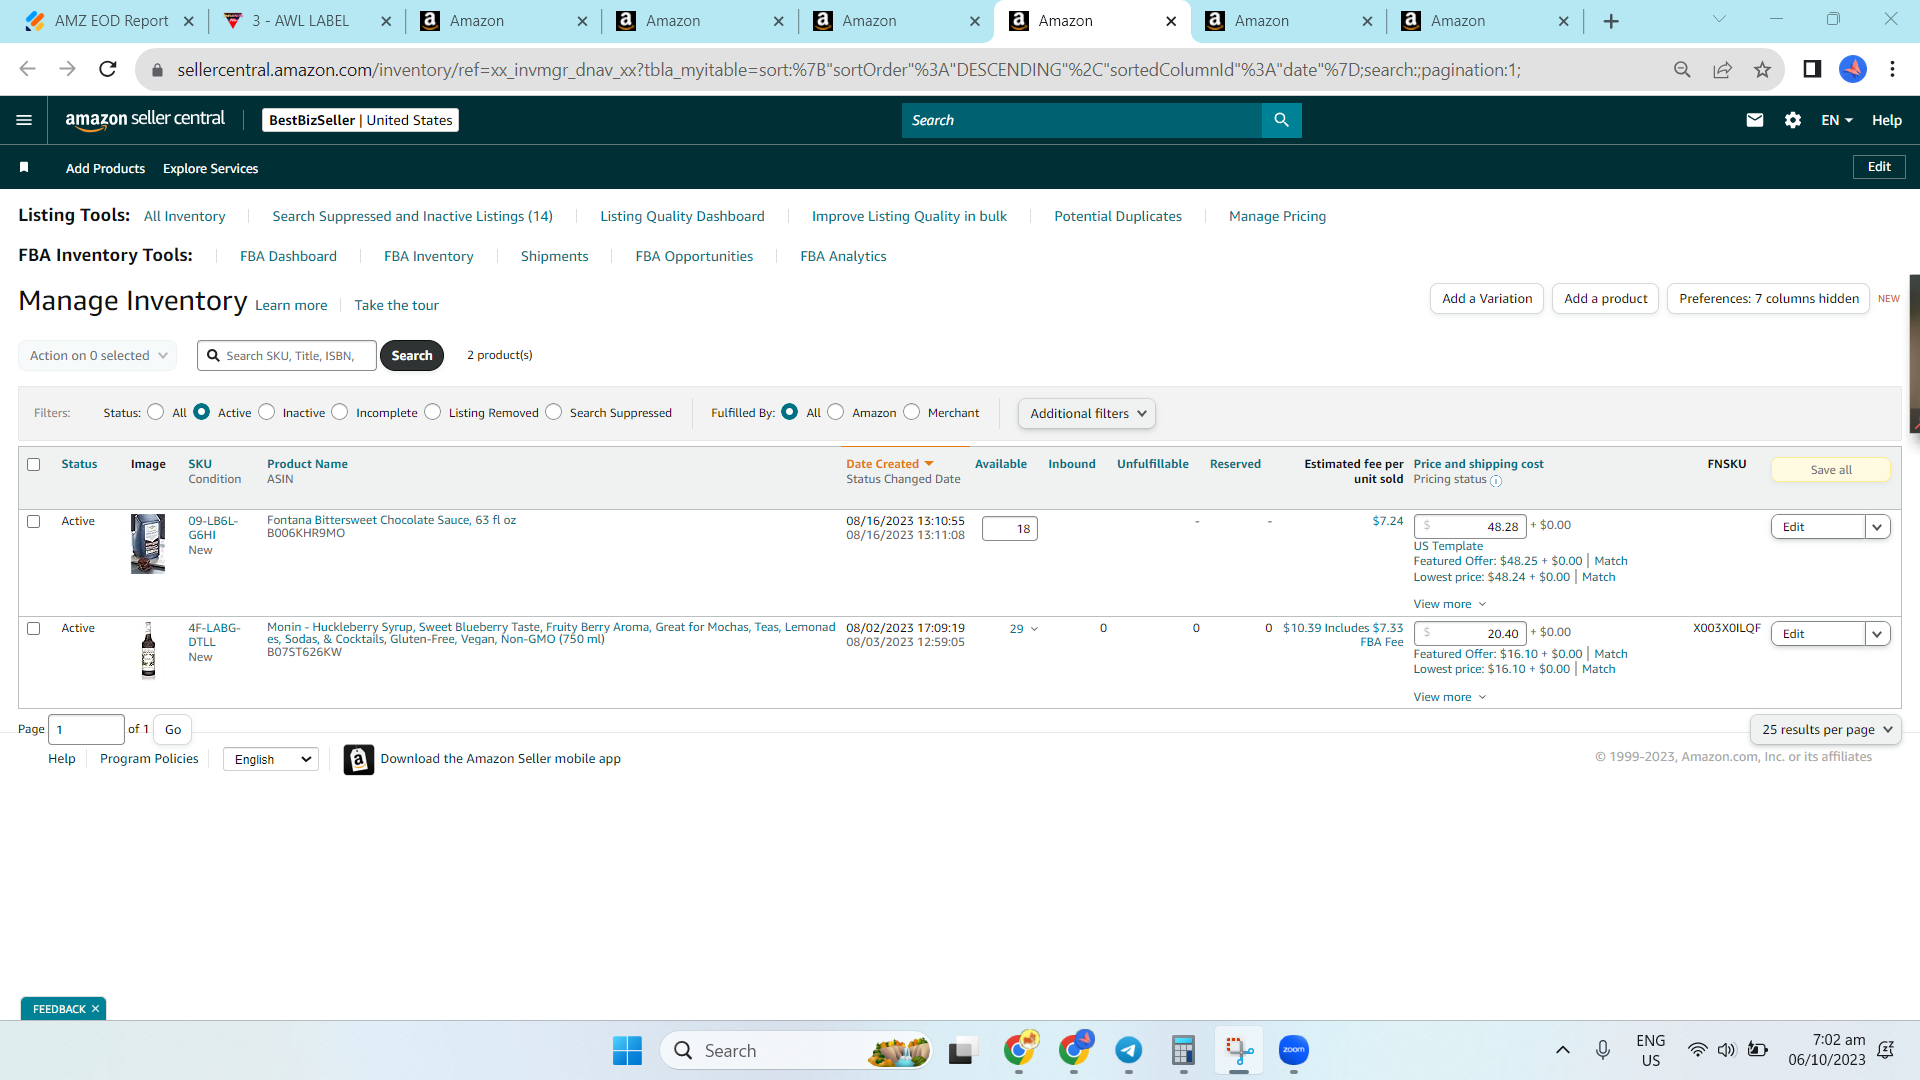
Task: Open the Manage Pricing menu item
Action: (x=1277, y=216)
